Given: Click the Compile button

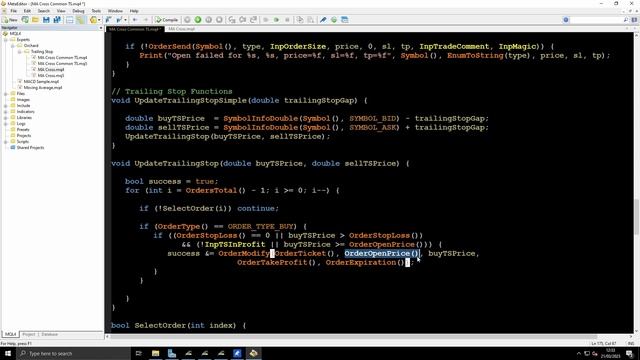Looking at the screenshot, I should 167,20.
